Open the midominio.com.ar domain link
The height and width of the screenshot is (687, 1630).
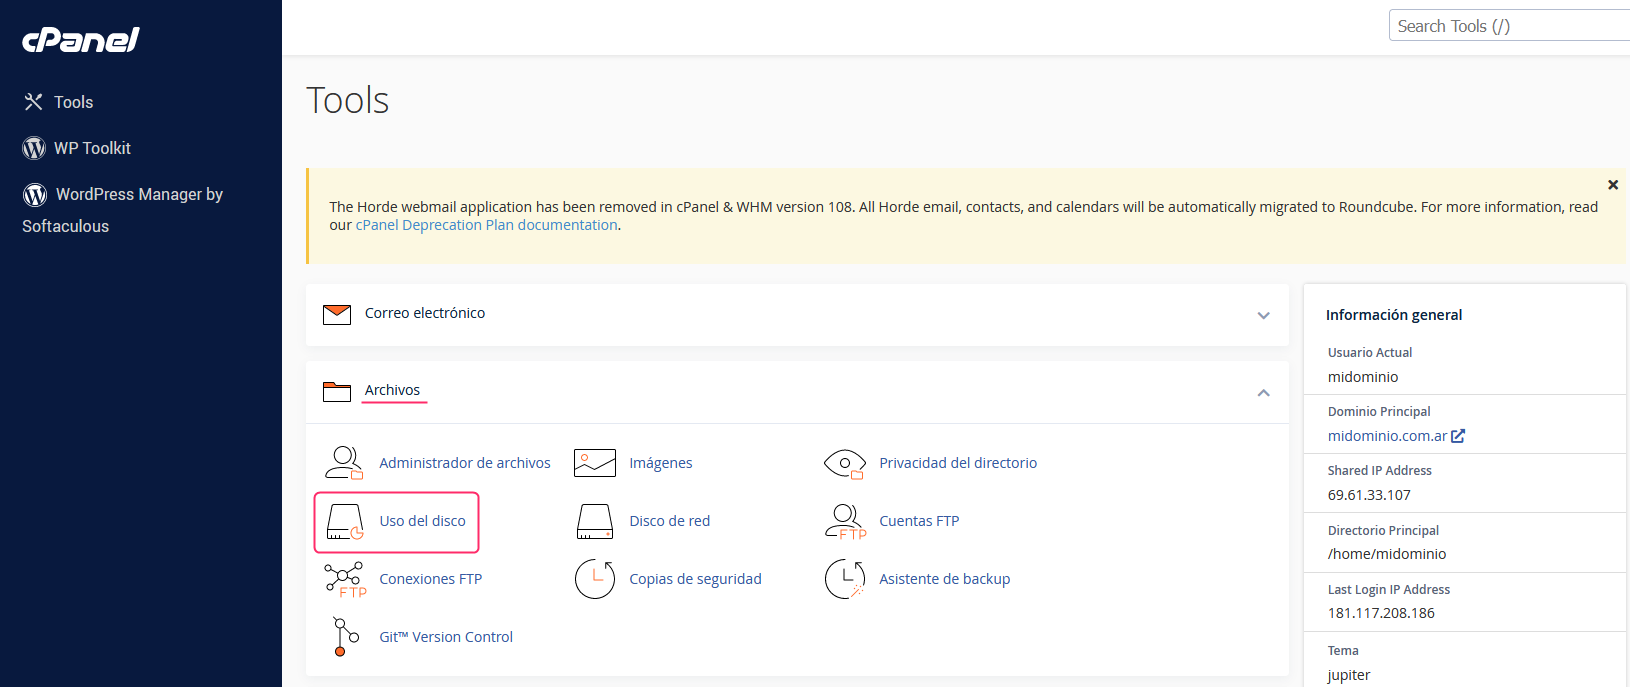[x=1387, y=436]
